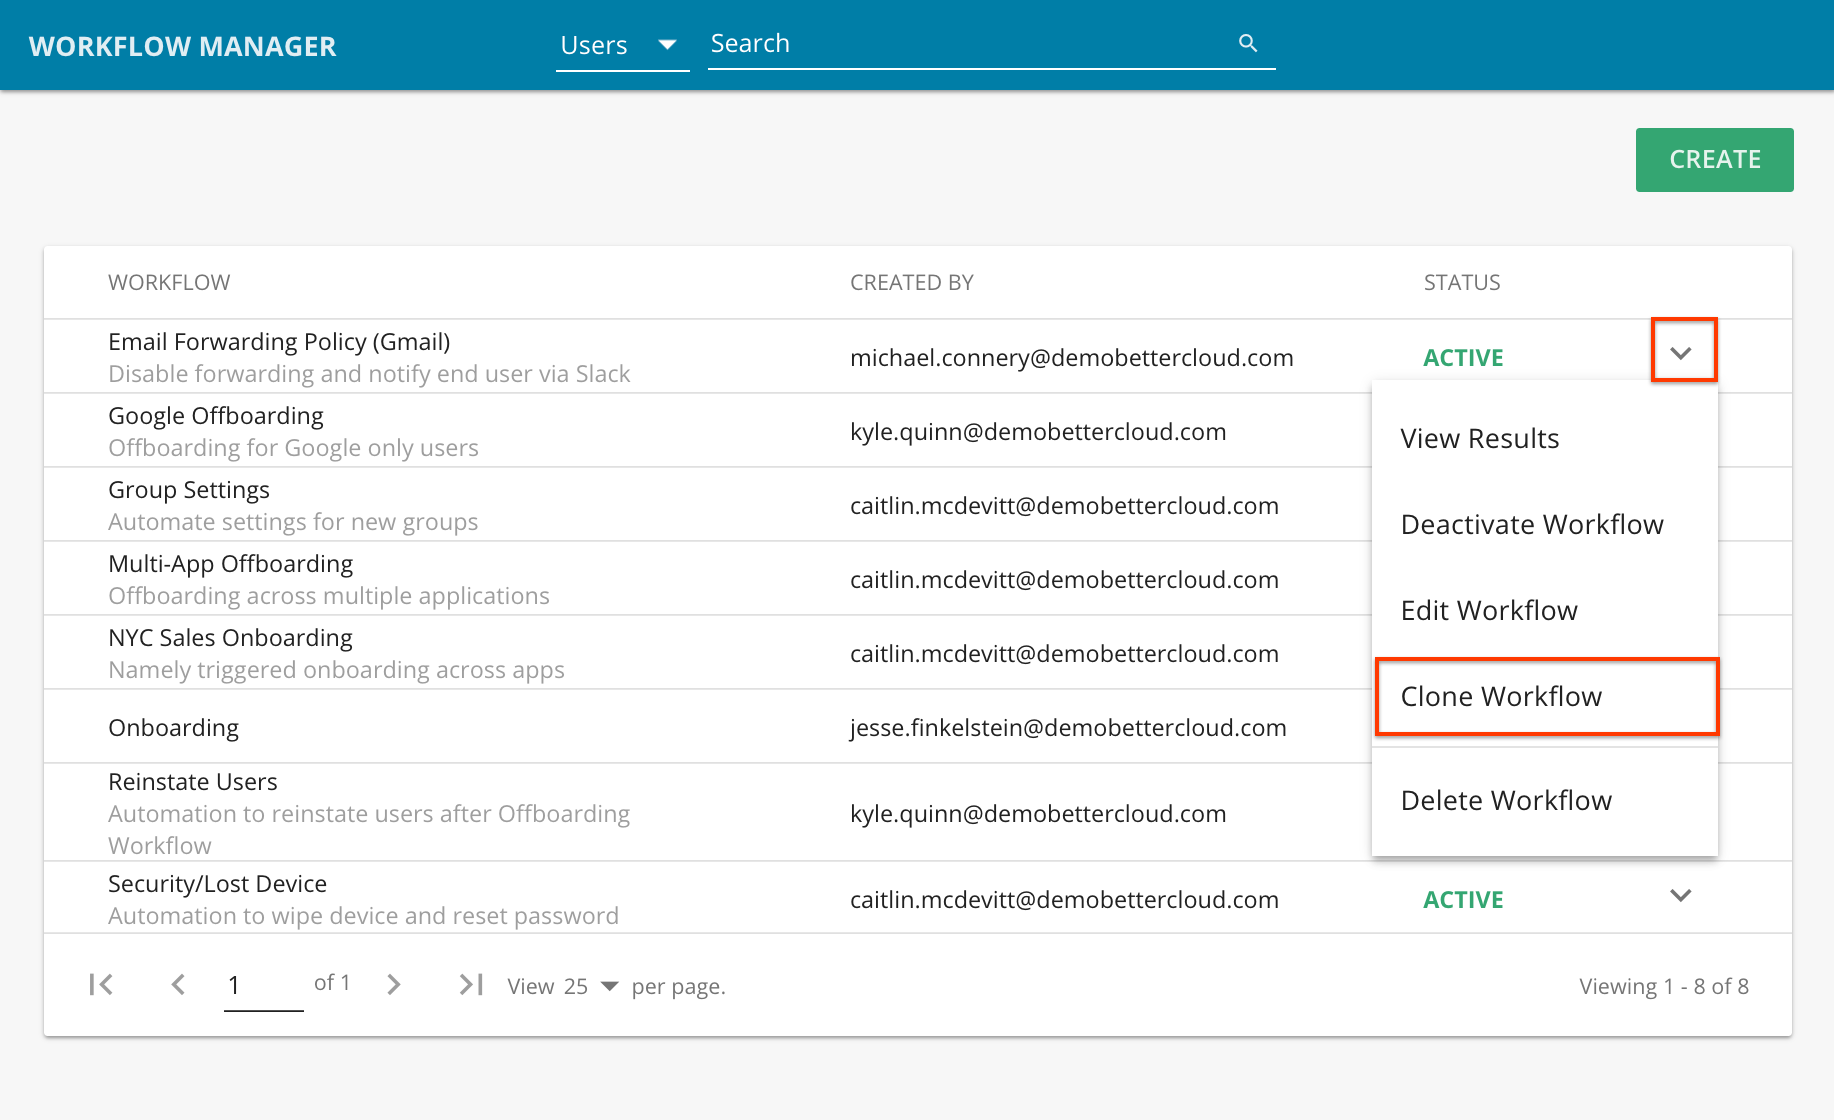Viewport: 1834px width, 1120px height.
Task: Click ACTIVE status of Security/Lost Device
Action: pyautogui.click(x=1463, y=900)
